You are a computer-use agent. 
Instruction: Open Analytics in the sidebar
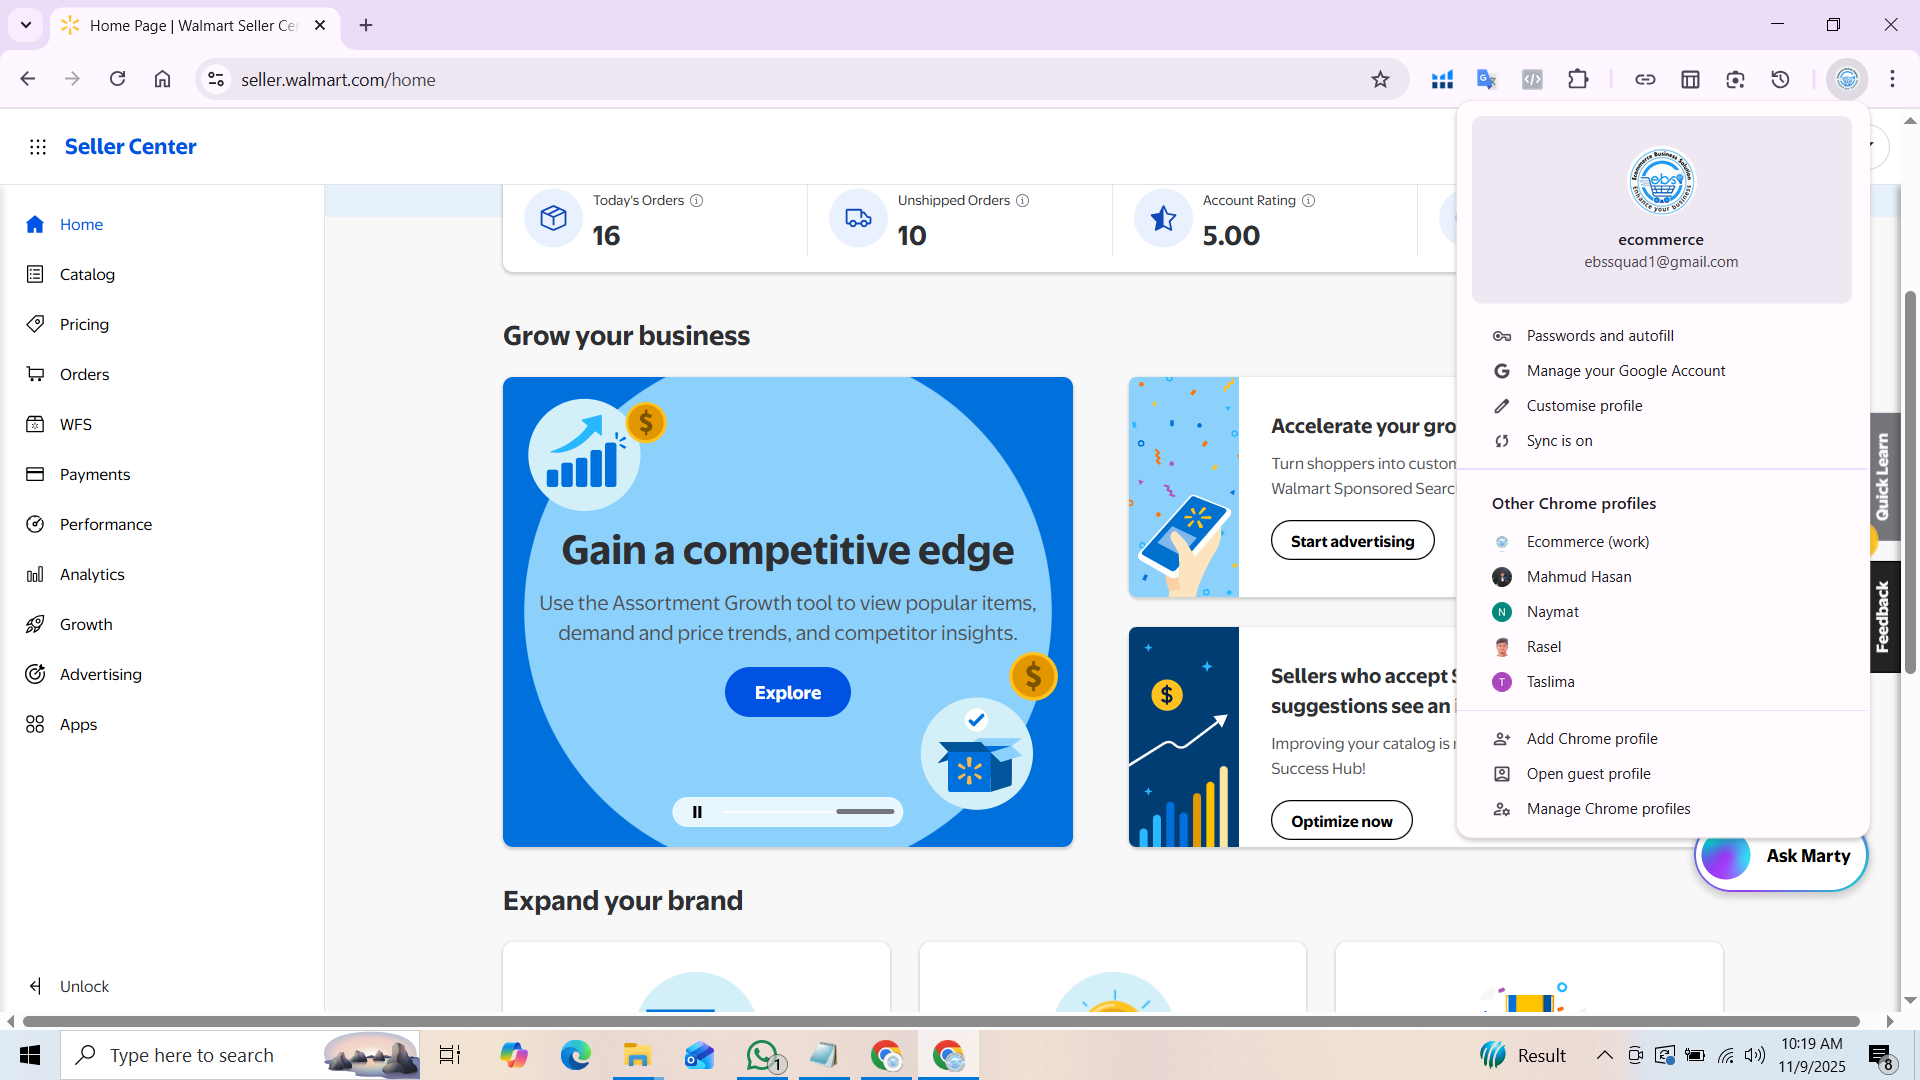92,575
